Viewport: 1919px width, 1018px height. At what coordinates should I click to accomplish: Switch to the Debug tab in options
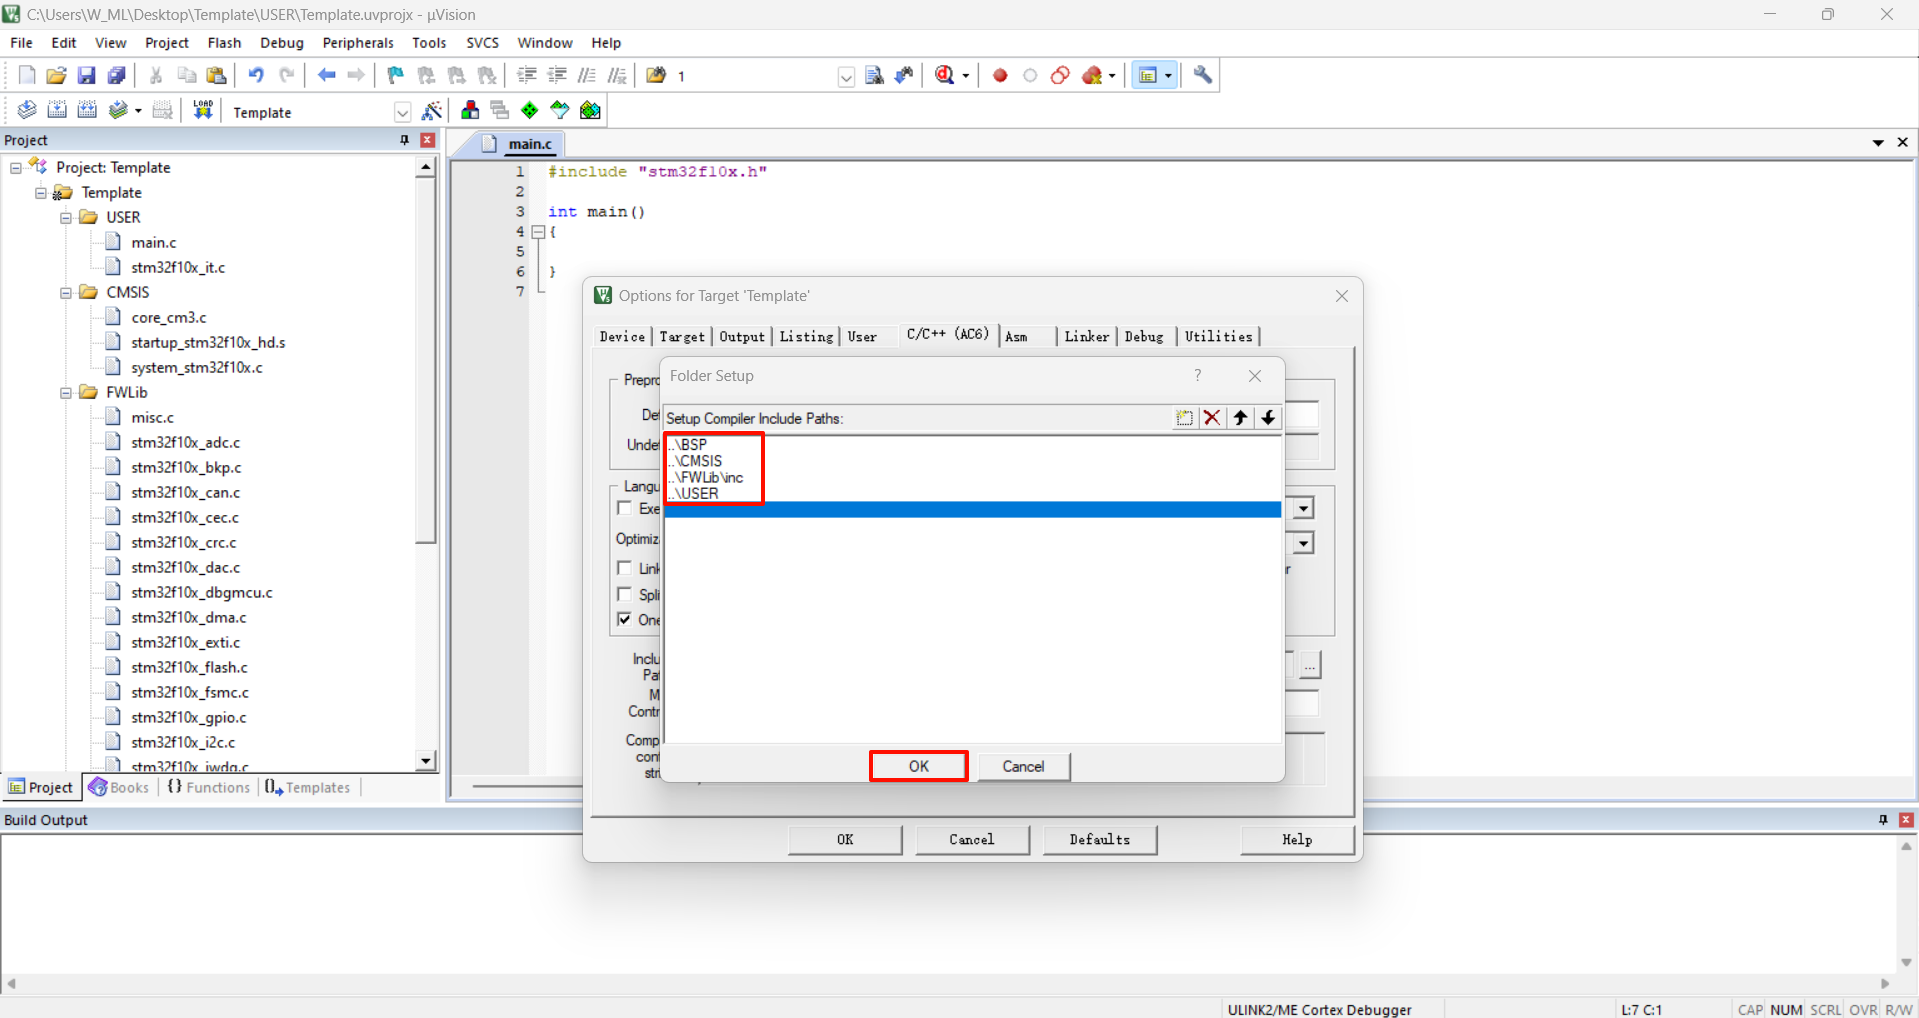pos(1144,337)
